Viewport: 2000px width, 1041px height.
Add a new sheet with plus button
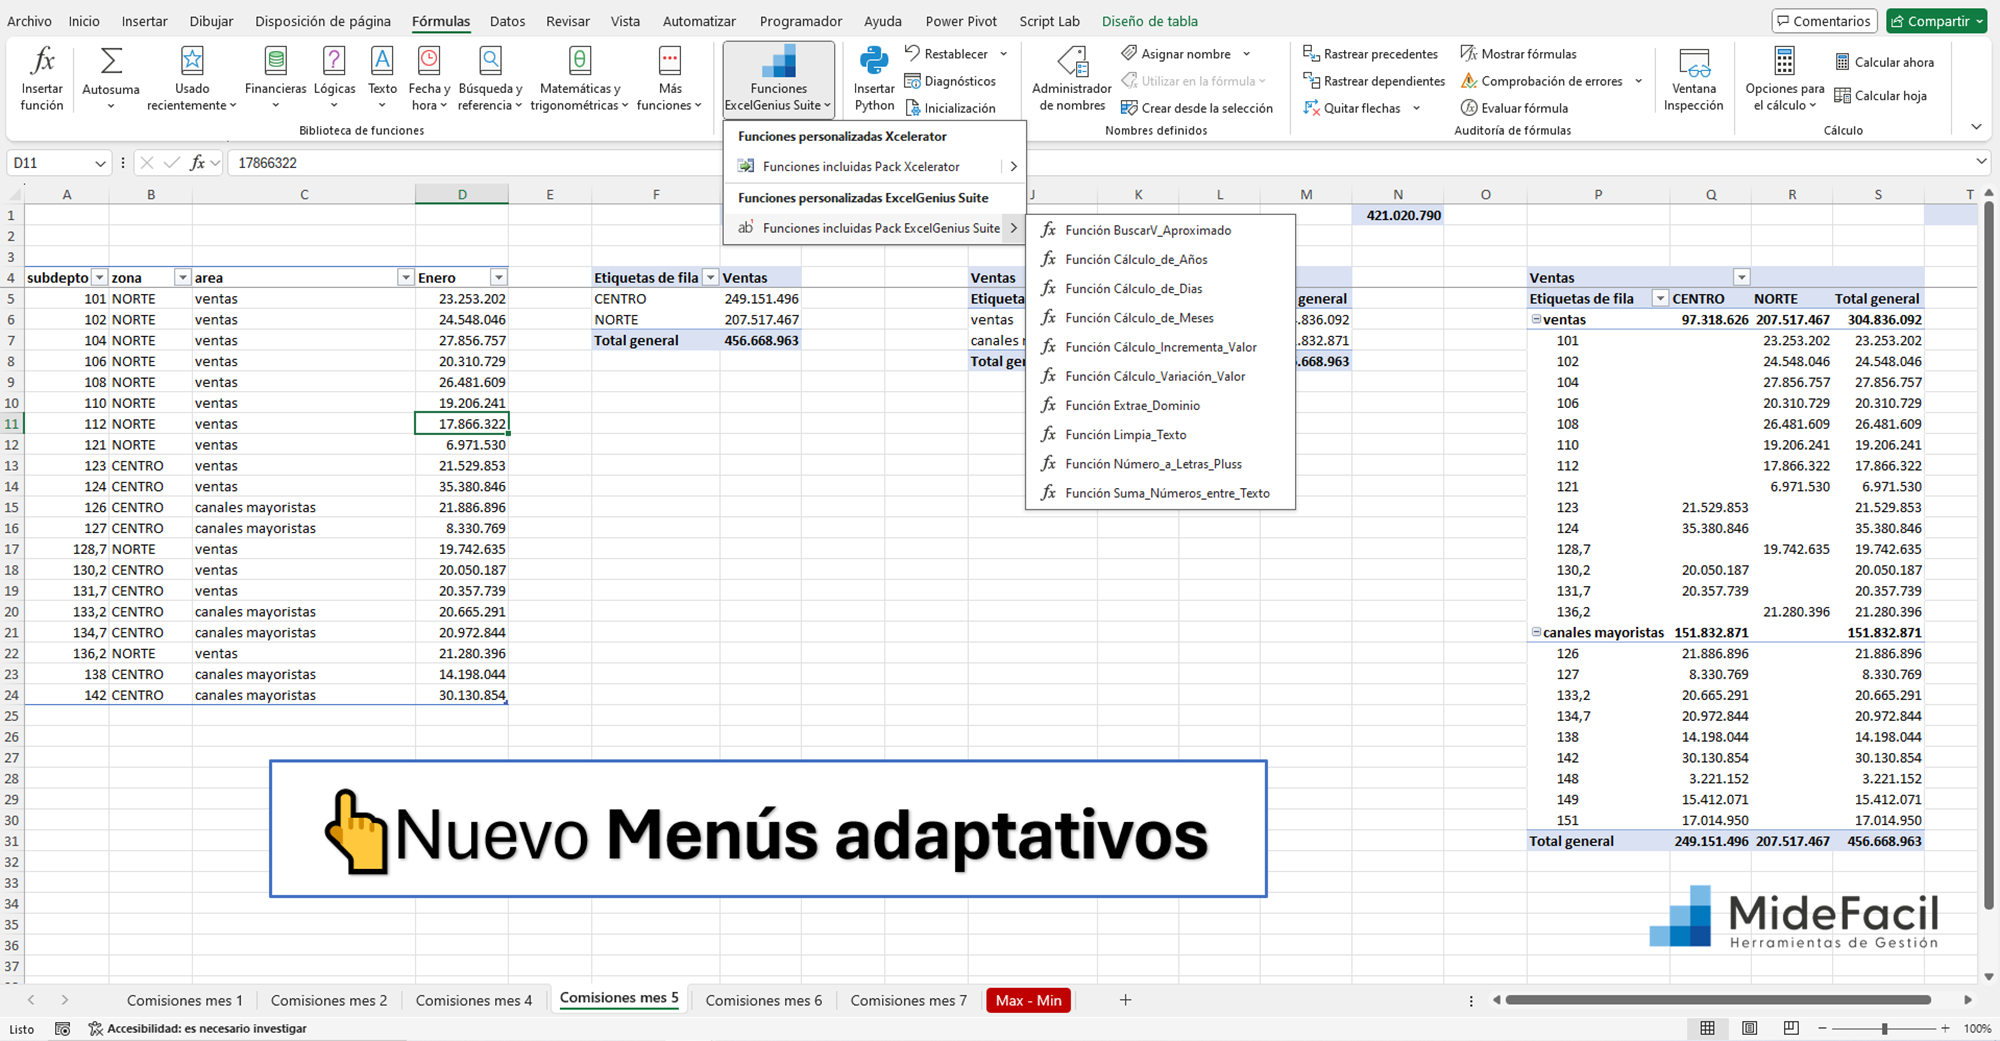[x=1125, y=1000]
